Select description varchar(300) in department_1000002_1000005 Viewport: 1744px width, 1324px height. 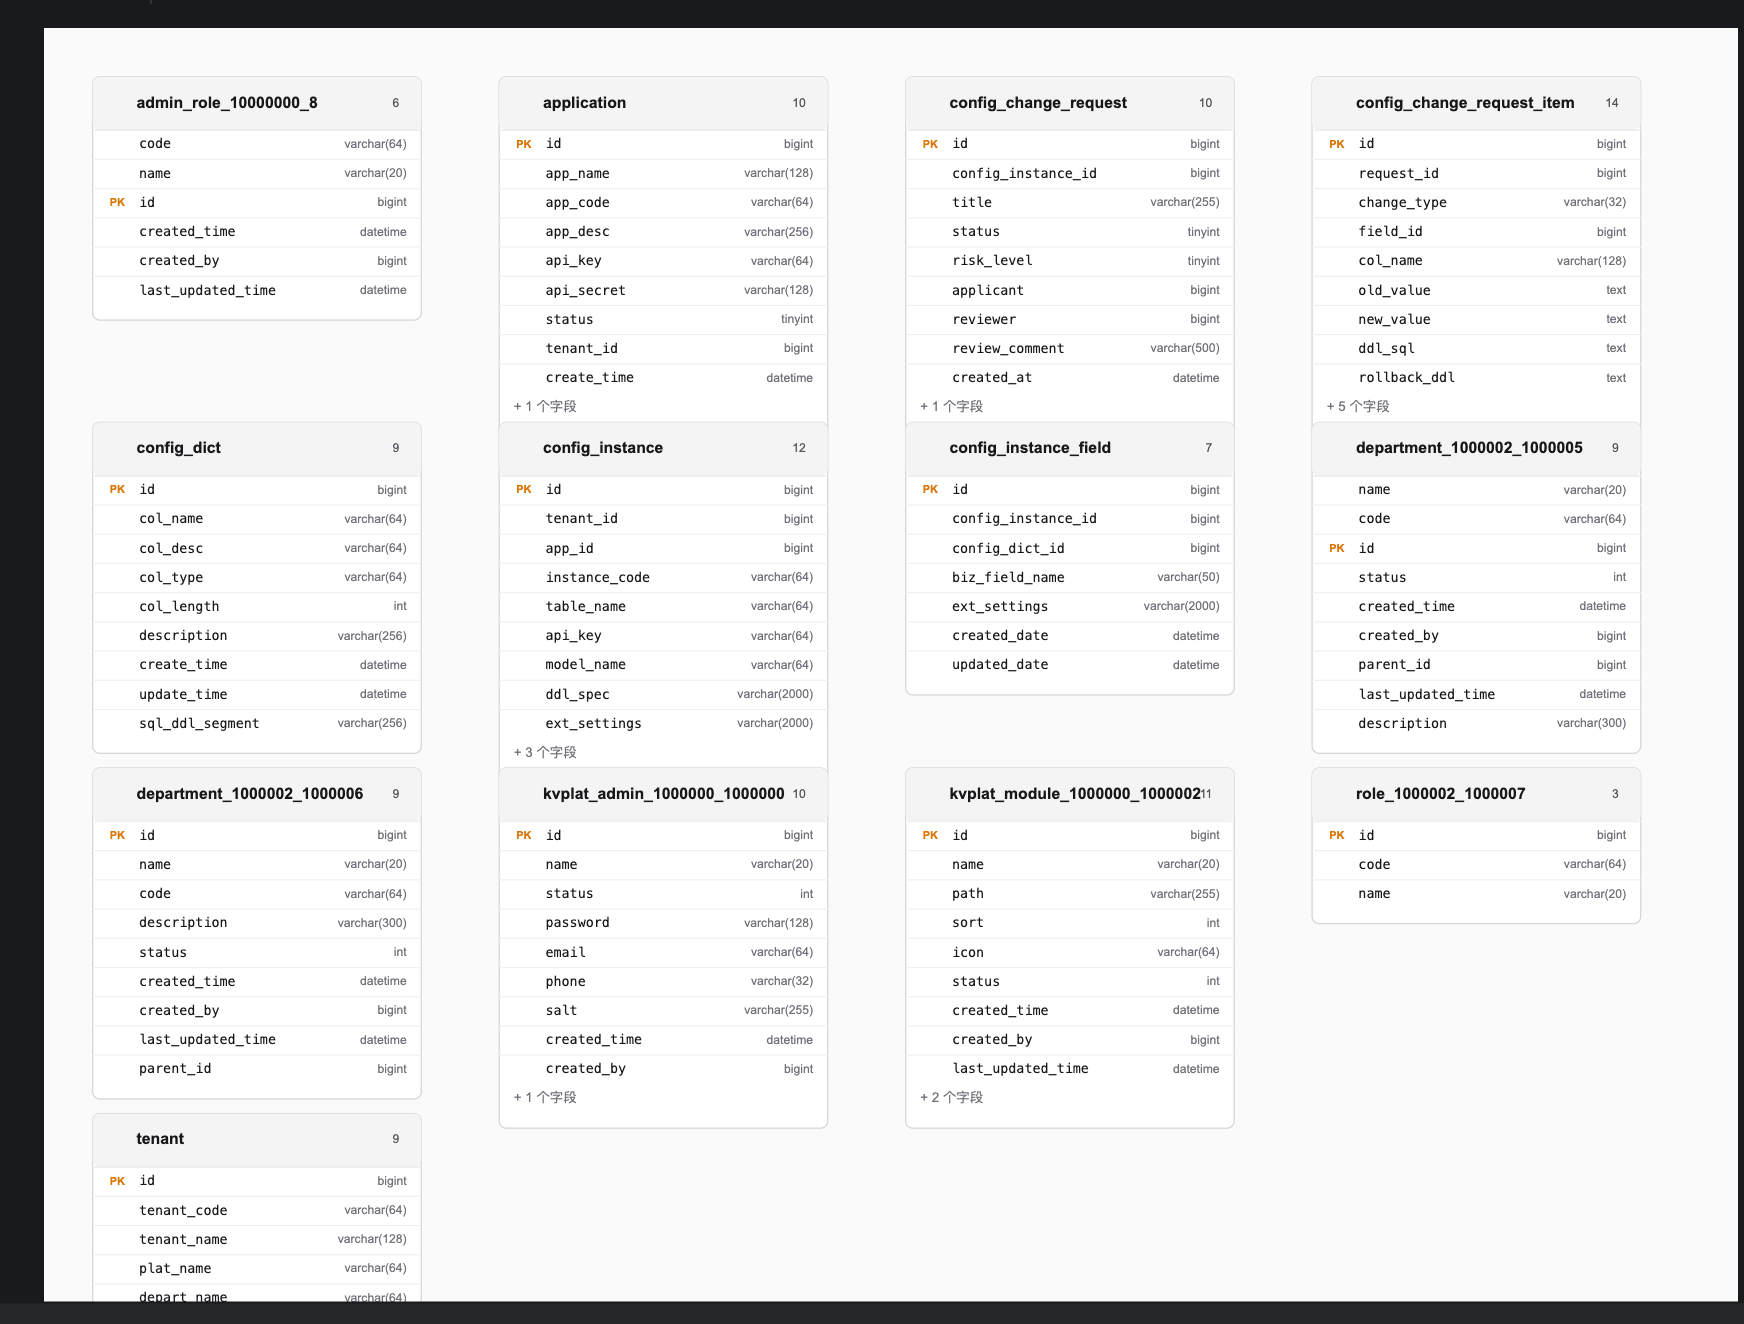tap(1476, 723)
